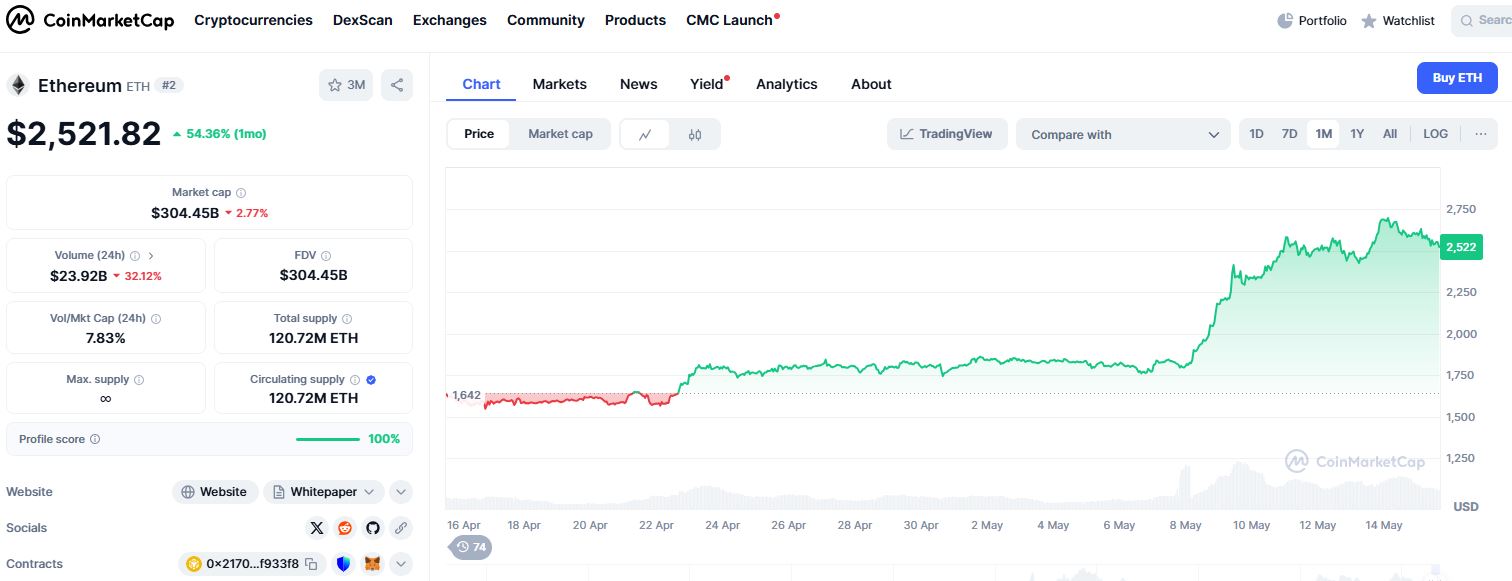Open the Market cap info tooltip icon
Screen dimensions: 1512x581
click(241, 193)
